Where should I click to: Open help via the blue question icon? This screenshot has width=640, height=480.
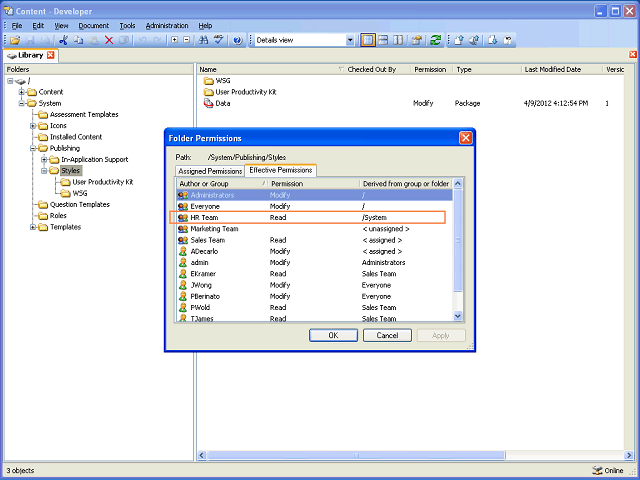238,40
